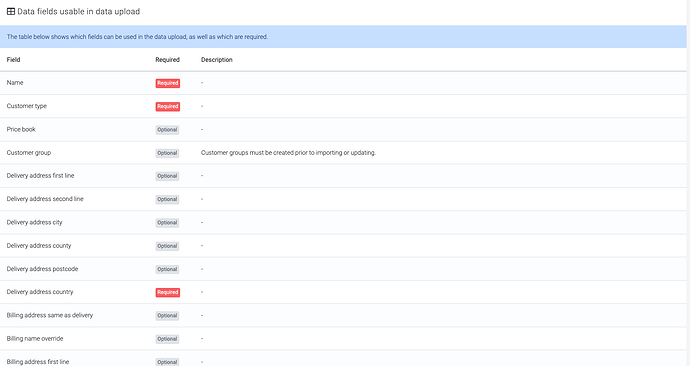The height and width of the screenshot is (366, 690).
Task: Click the Optional badge for Price book
Action: (x=167, y=130)
